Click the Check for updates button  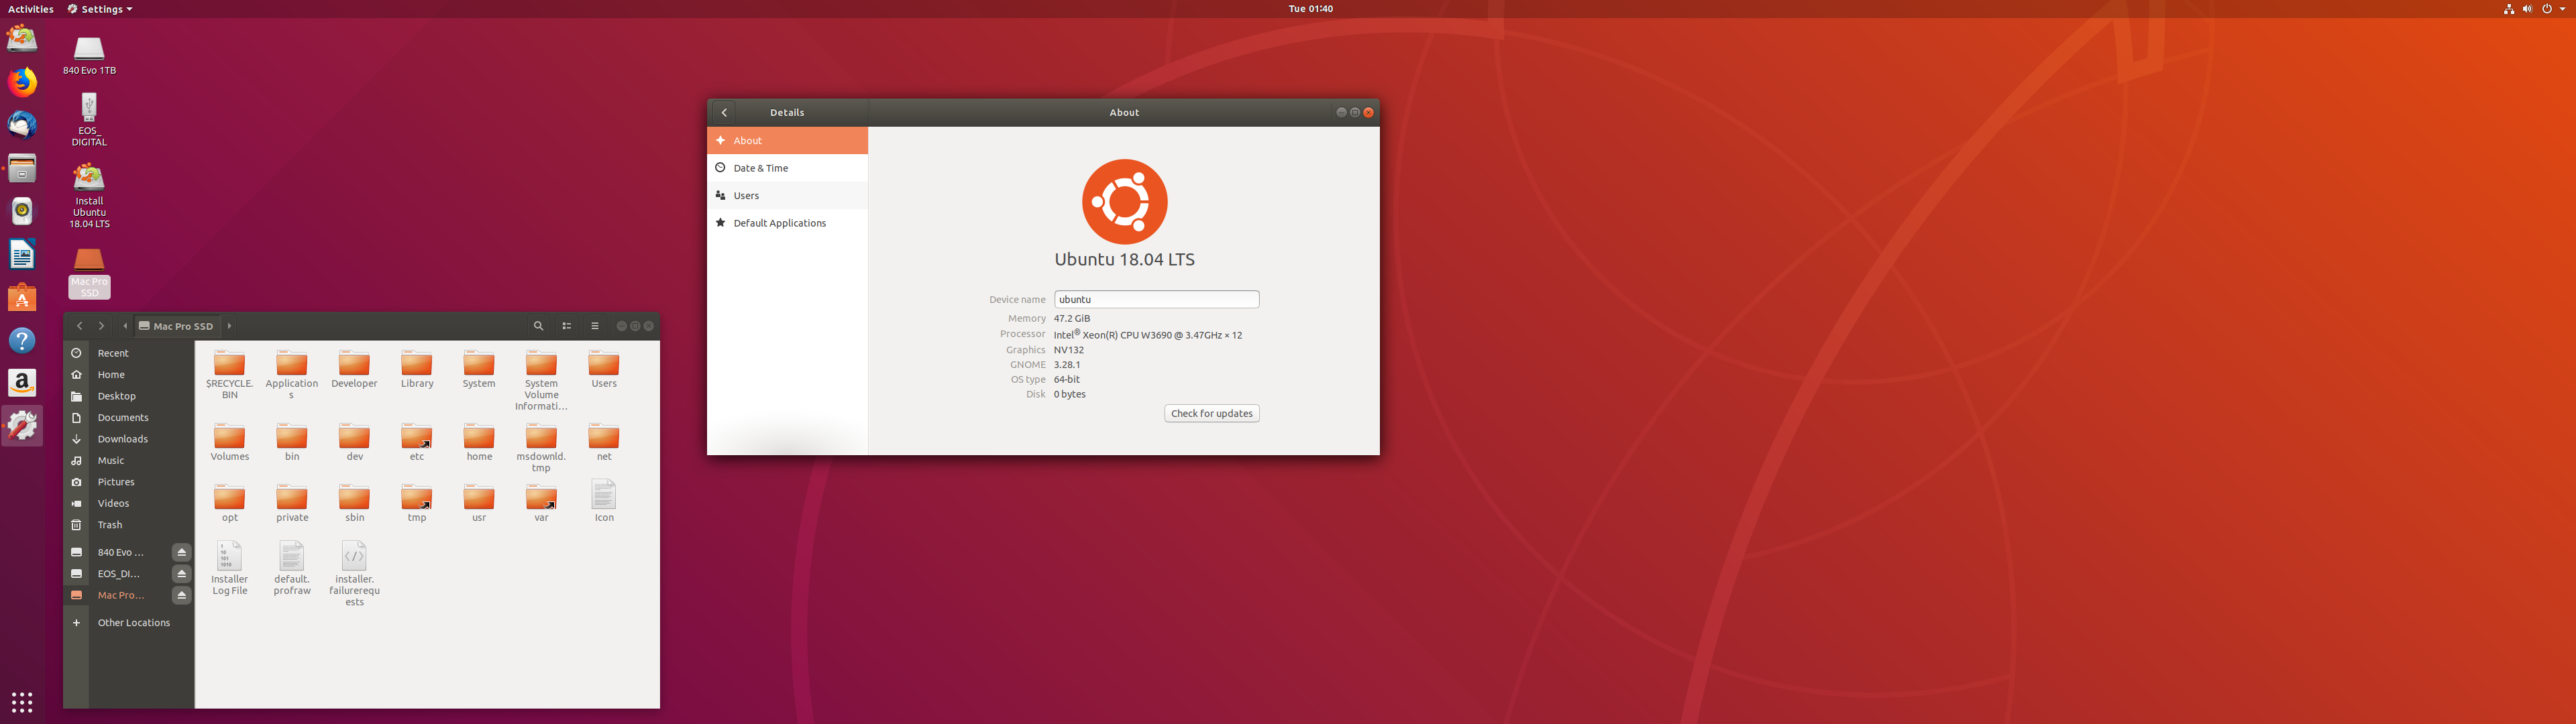pyautogui.click(x=1211, y=414)
